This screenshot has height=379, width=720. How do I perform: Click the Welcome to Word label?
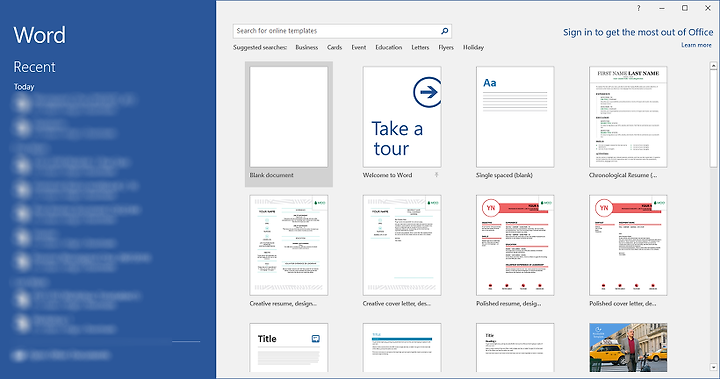point(387,175)
